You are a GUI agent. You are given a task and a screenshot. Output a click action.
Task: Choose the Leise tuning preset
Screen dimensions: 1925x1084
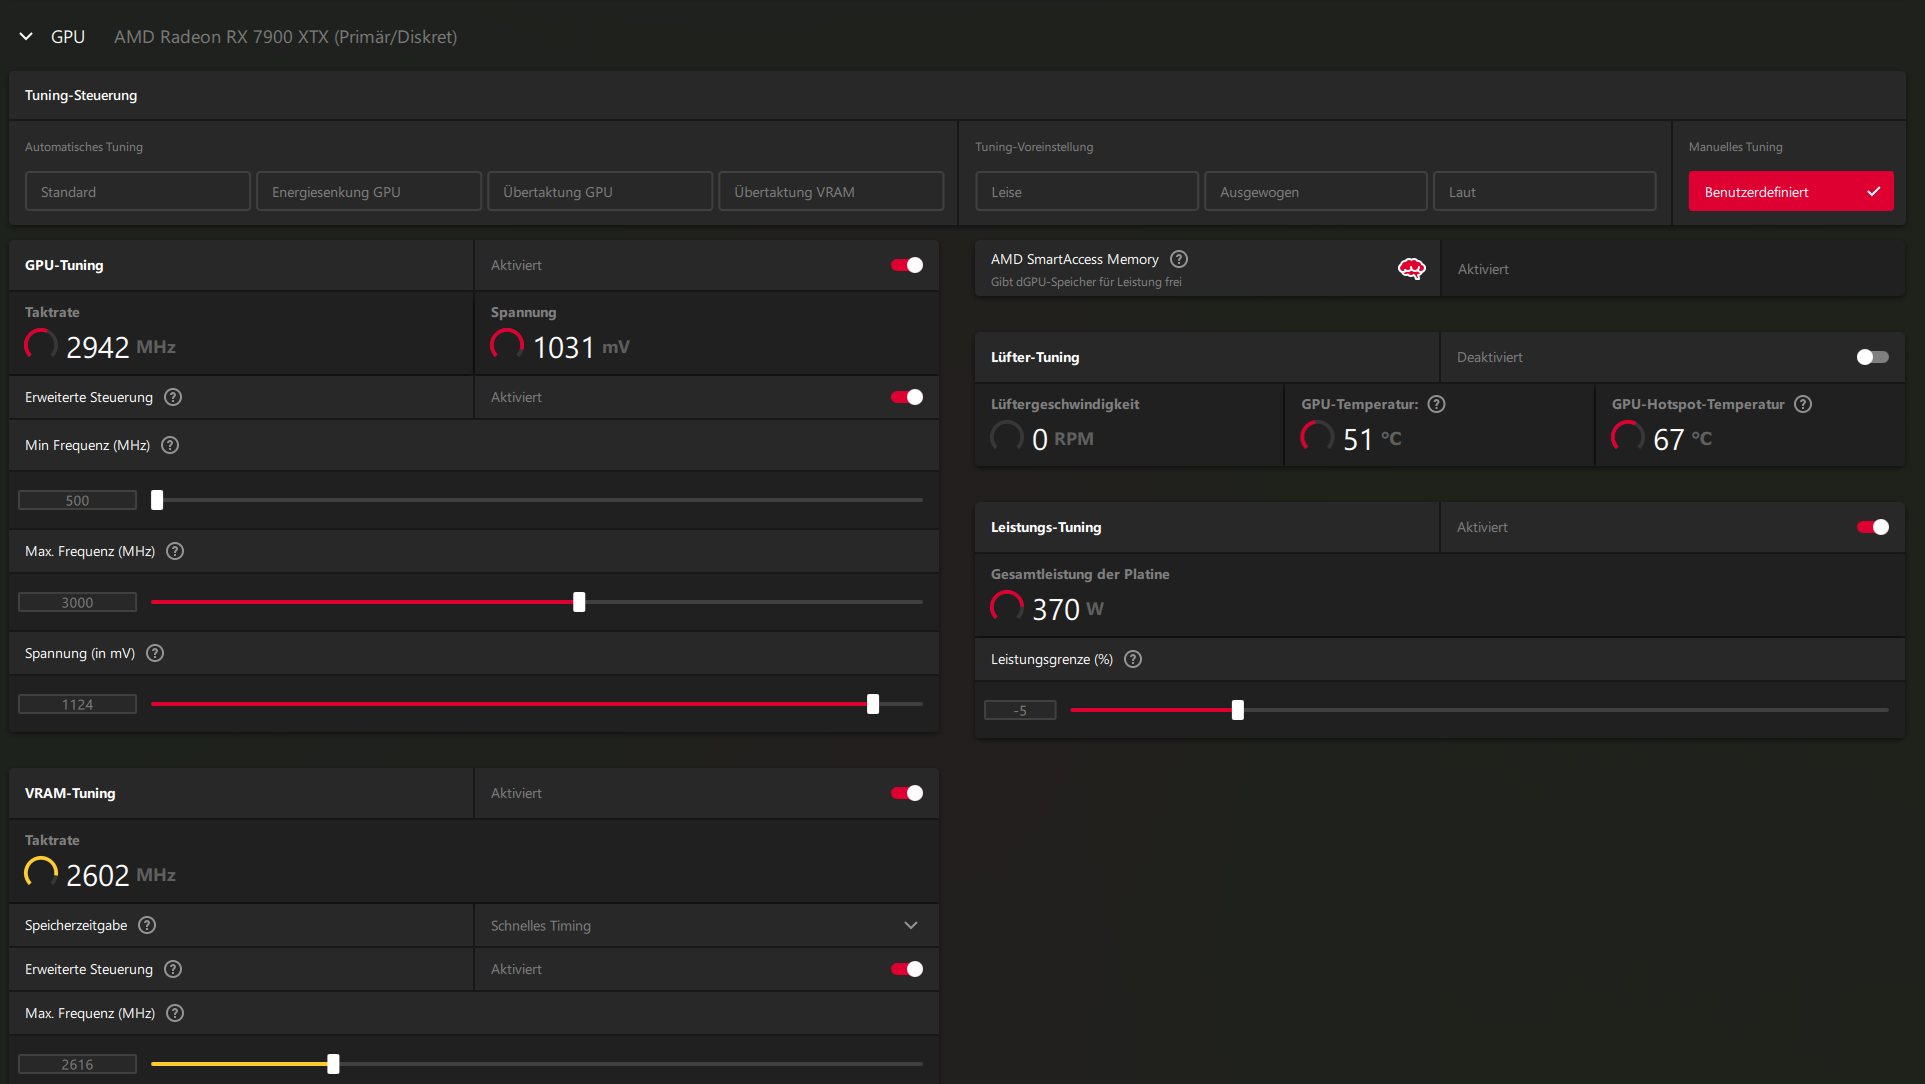(x=1086, y=192)
